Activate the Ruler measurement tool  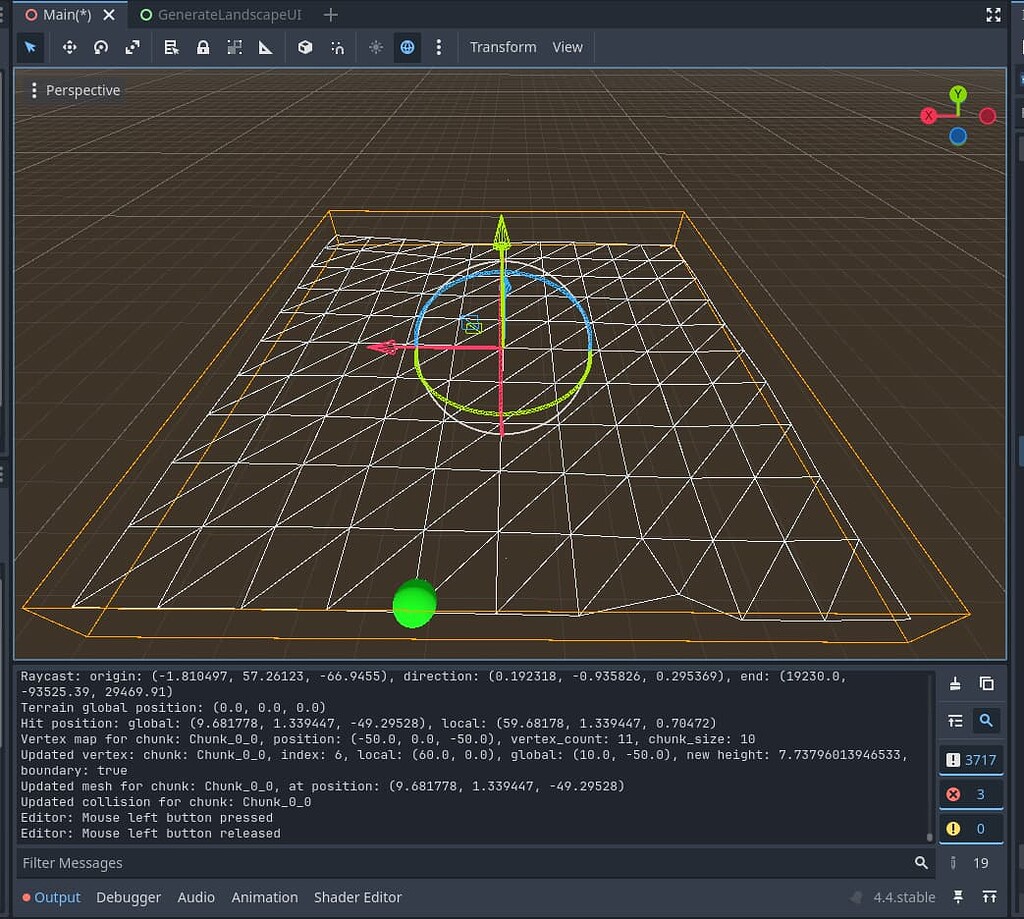click(265, 47)
